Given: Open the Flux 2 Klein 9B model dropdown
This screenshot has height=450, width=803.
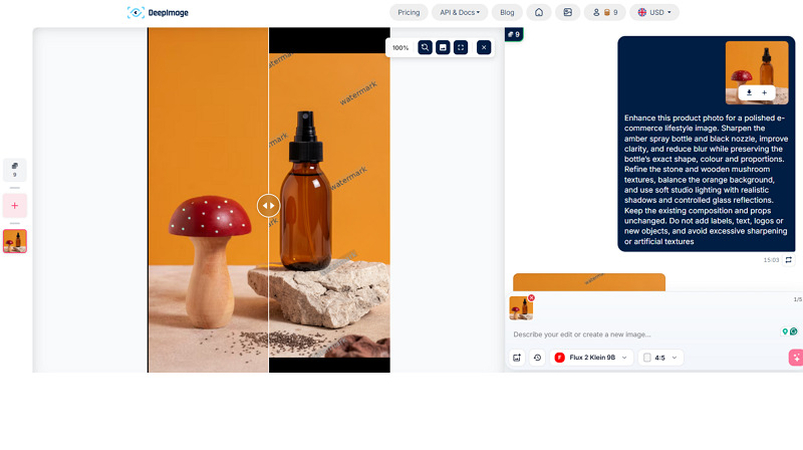Looking at the screenshot, I should coord(591,357).
